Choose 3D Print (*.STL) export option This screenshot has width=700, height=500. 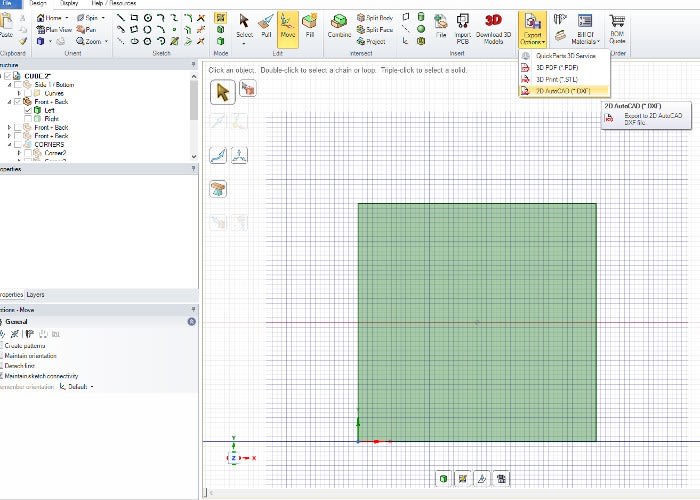564,79
